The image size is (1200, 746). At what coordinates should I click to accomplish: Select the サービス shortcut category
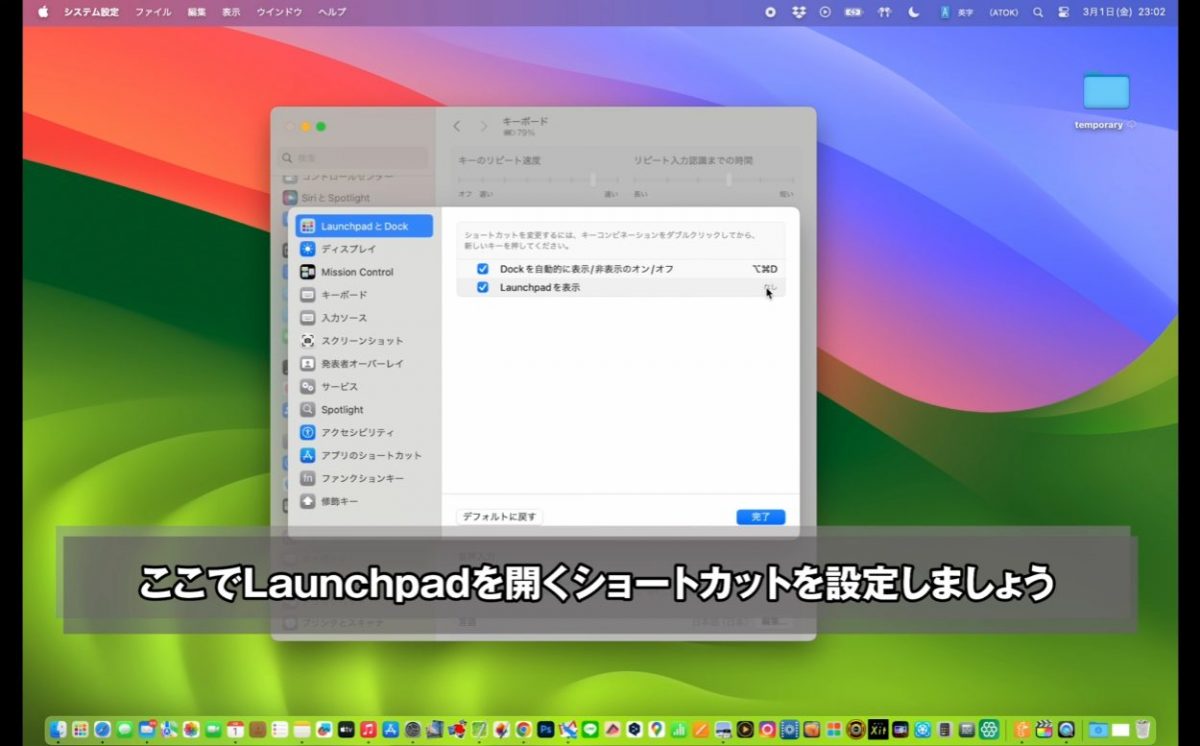click(x=364, y=387)
